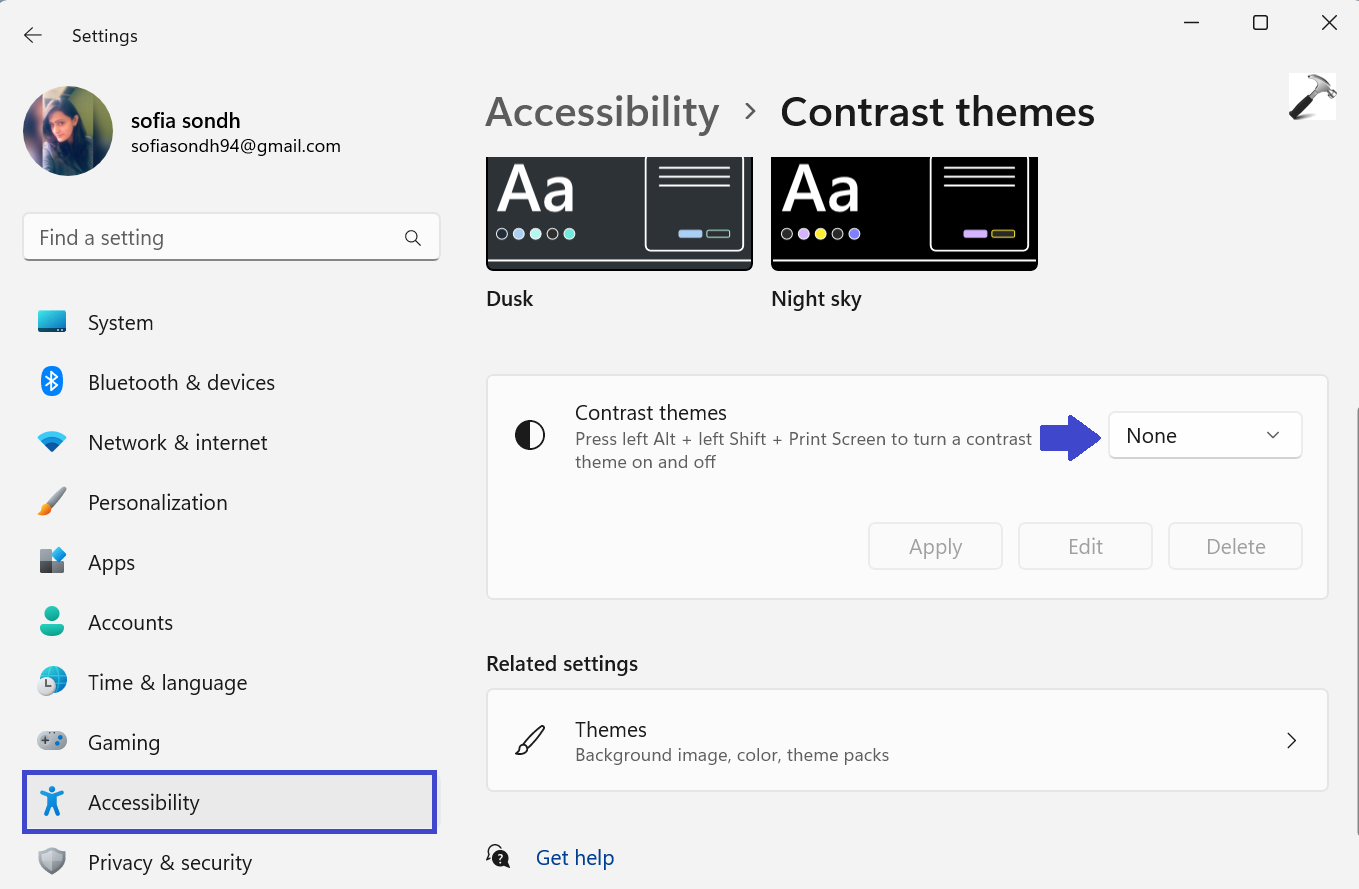Screen dimensions: 1359x889
Task: Click the Gaming controller icon
Action: [x=52, y=742]
